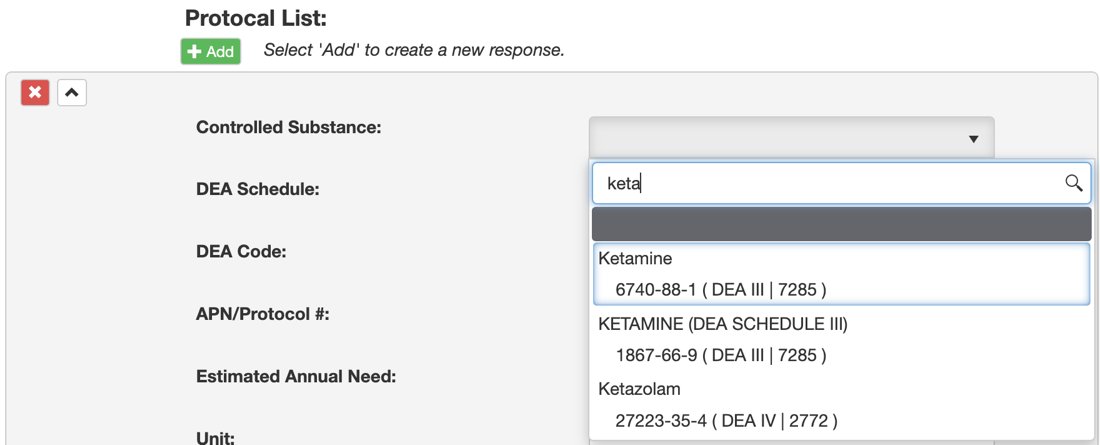
Task: Click the Protocal List heading
Action: [256, 18]
